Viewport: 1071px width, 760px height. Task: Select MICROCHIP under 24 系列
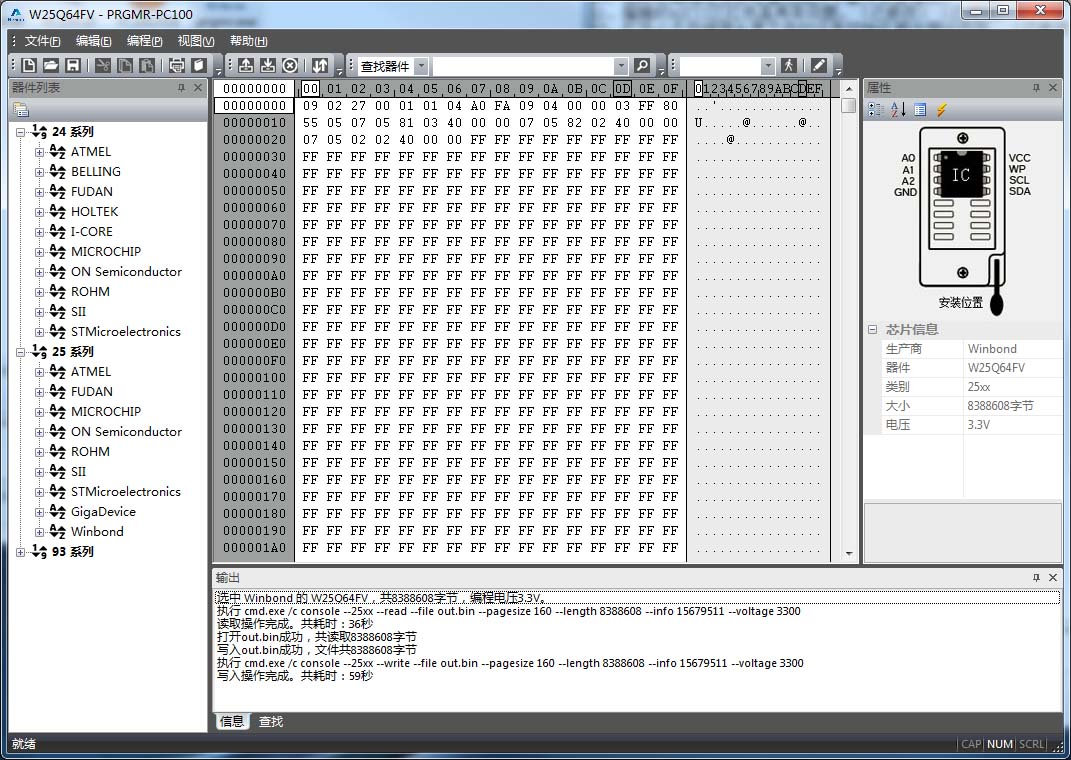(x=106, y=251)
